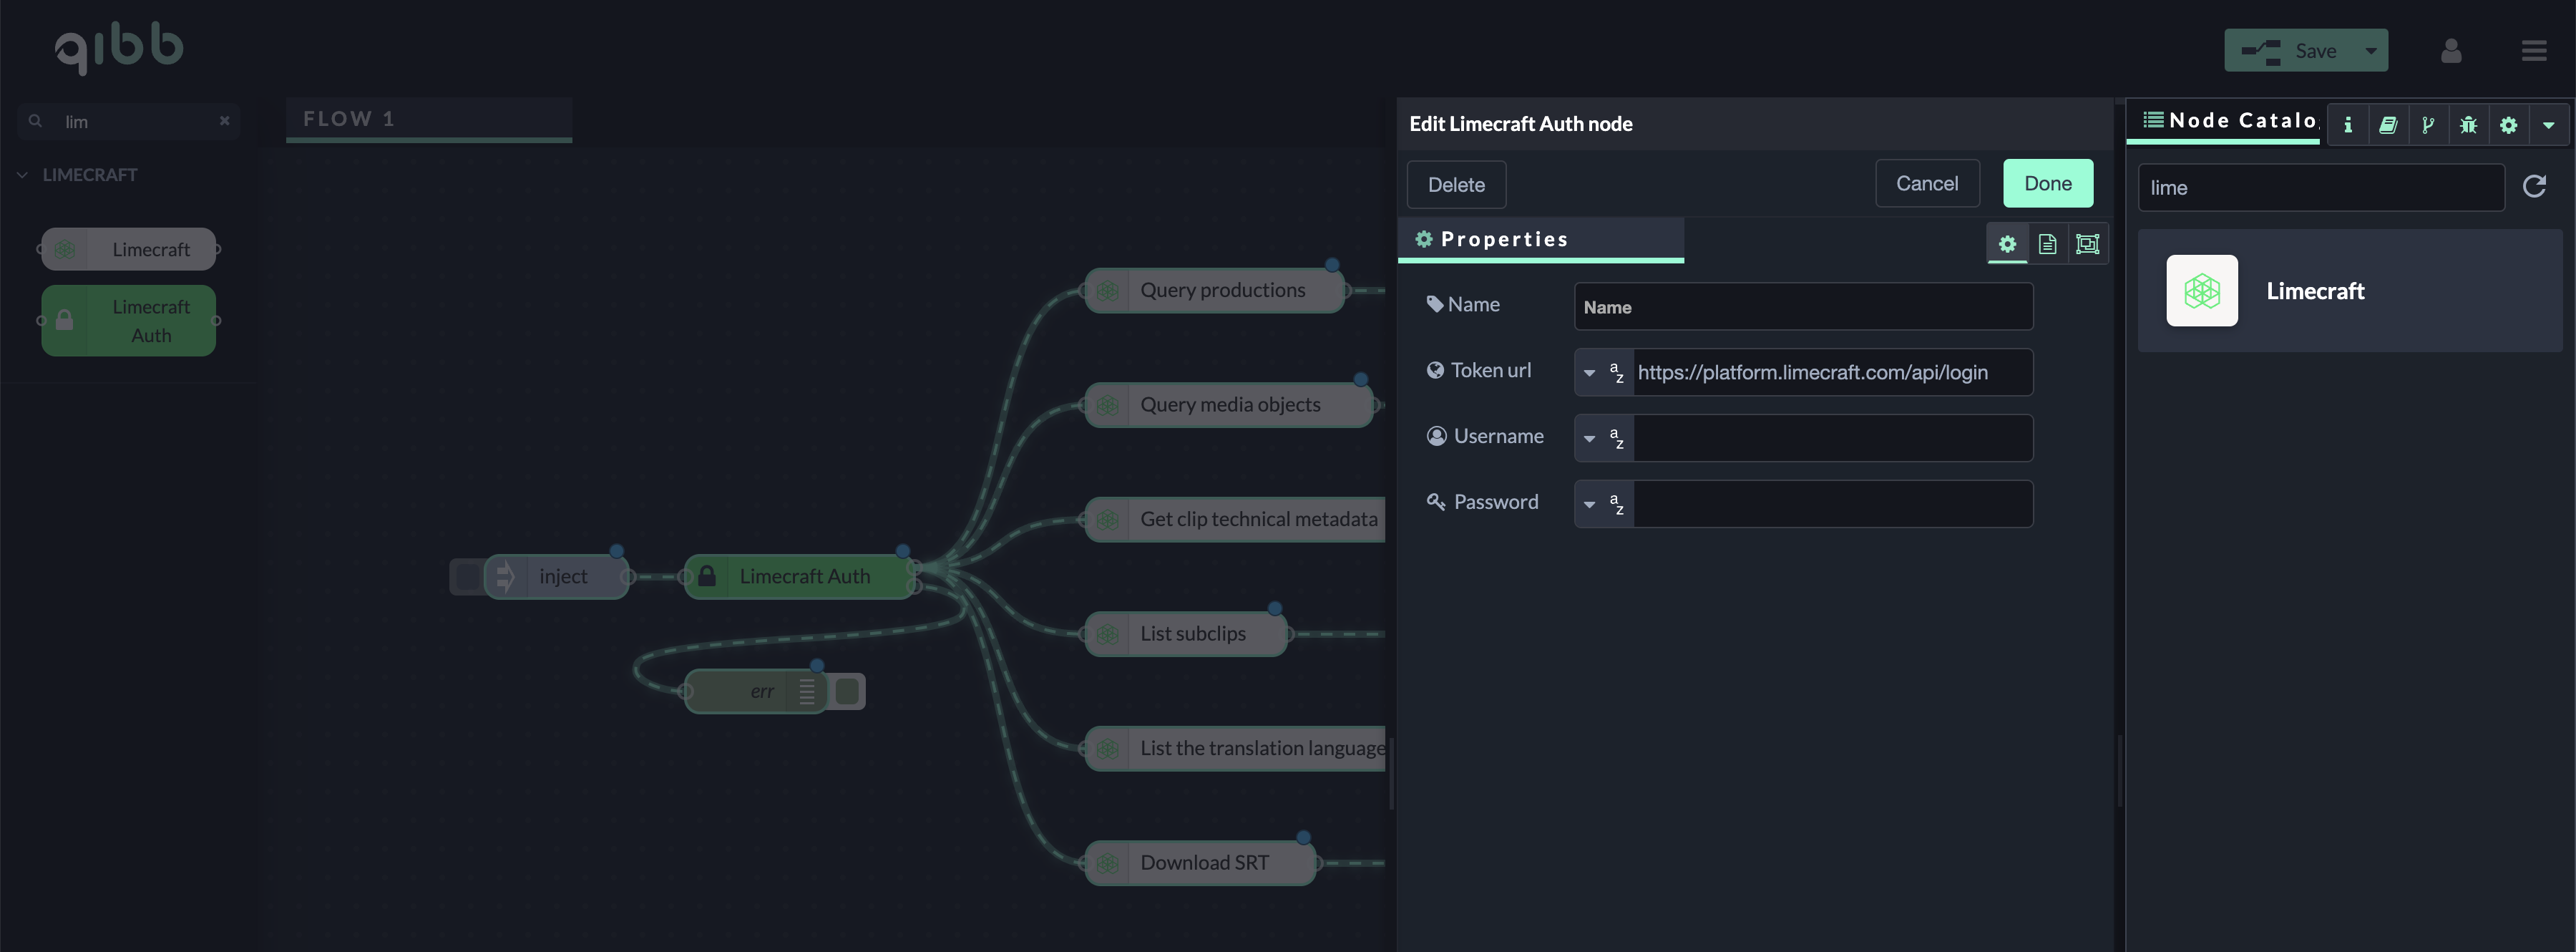
Task: Open the help book sidebar icon
Action: [2387, 125]
